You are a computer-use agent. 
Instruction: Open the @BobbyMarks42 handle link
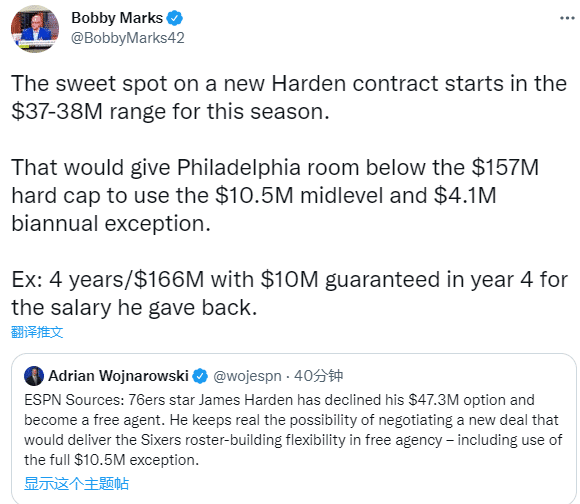128,38
